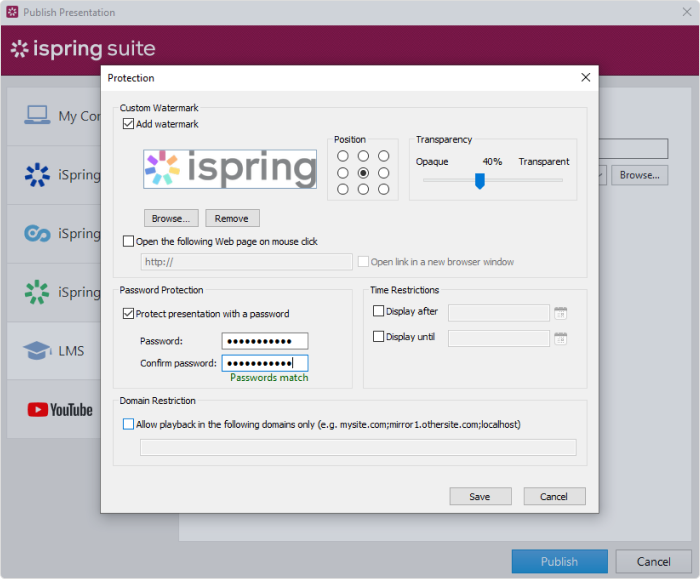Open the YouTube publishing tab
The width and height of the screenshot is (700, 579).
point(54,409)
